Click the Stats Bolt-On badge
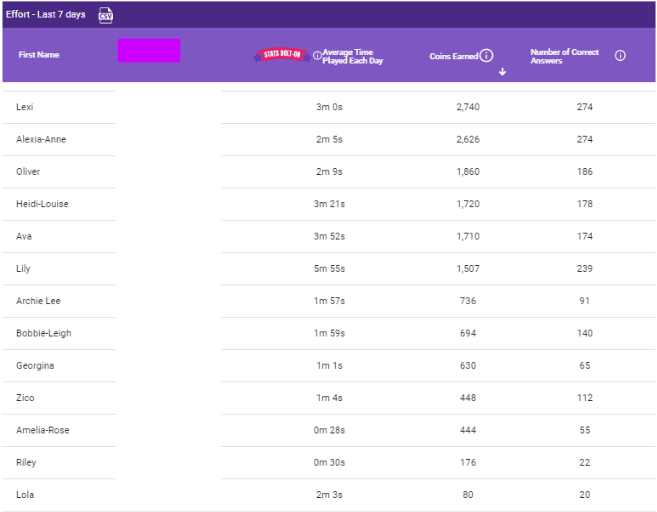 pos(281,55)
